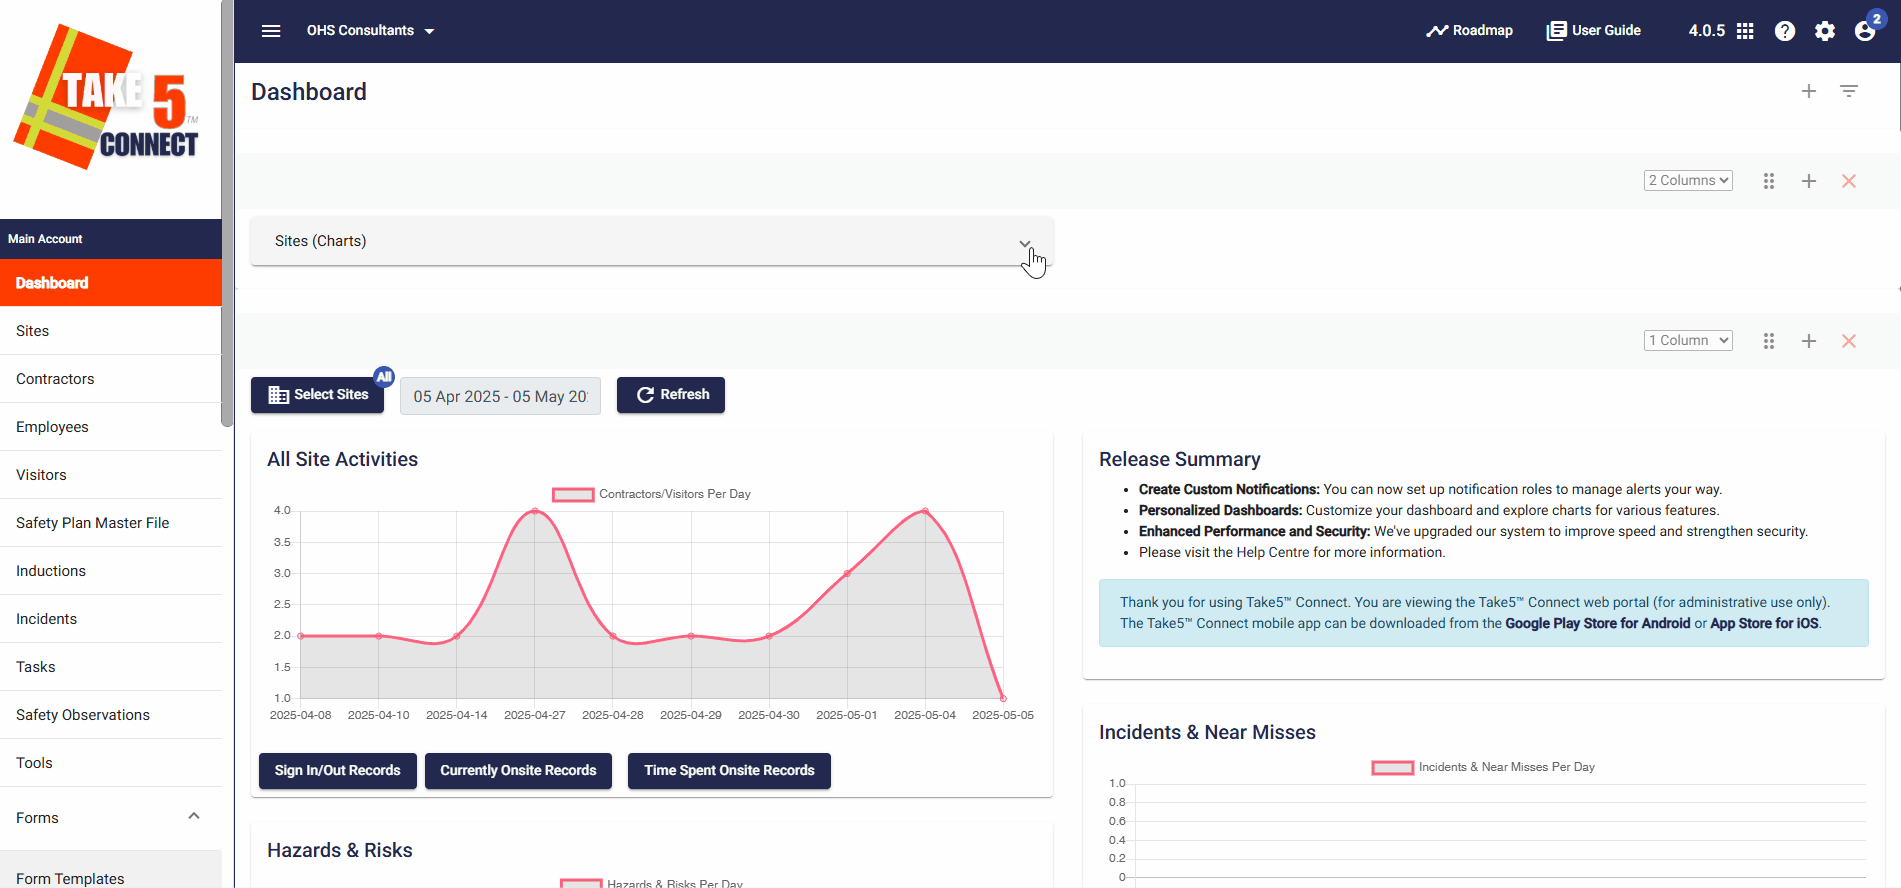The image size is (1901, 888).
Task: Open the 2 Columns layout dropdown
Action: pos(1688,181)
